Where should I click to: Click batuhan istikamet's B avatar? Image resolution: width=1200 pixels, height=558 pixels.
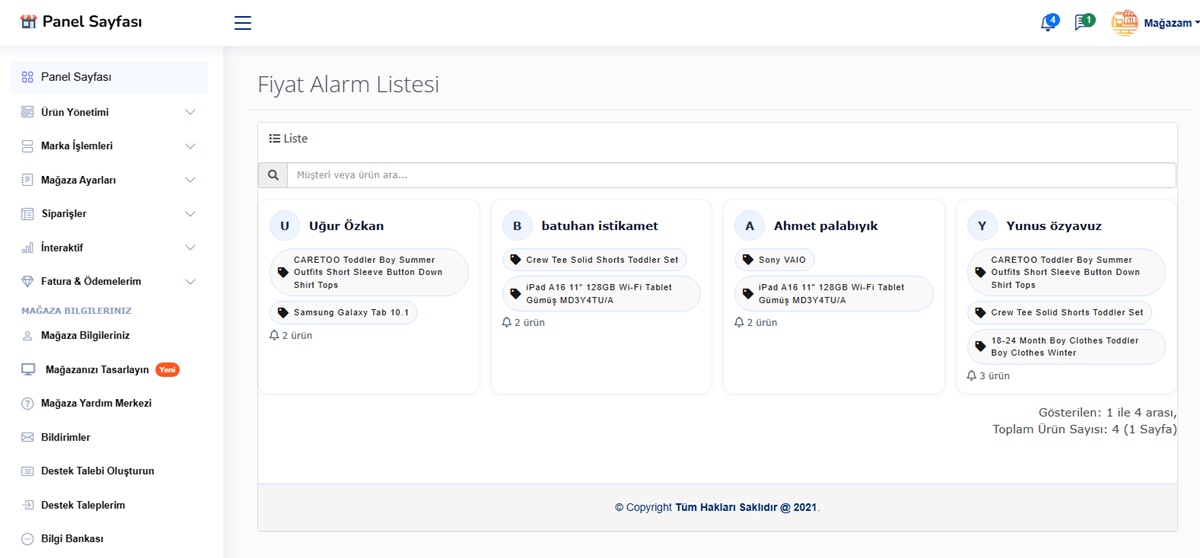coord(517,226)
